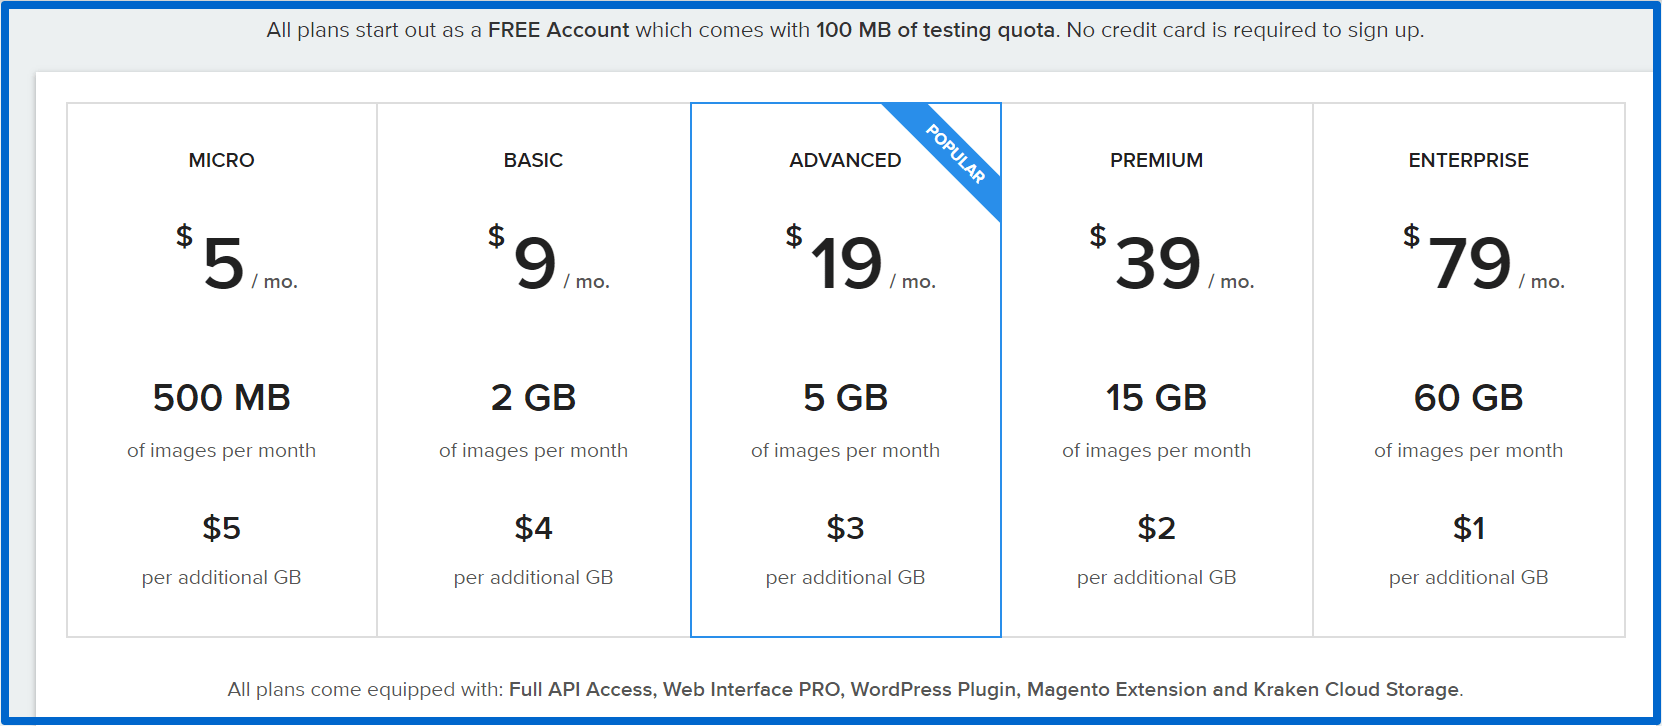Click the $9 per month price

548,262
